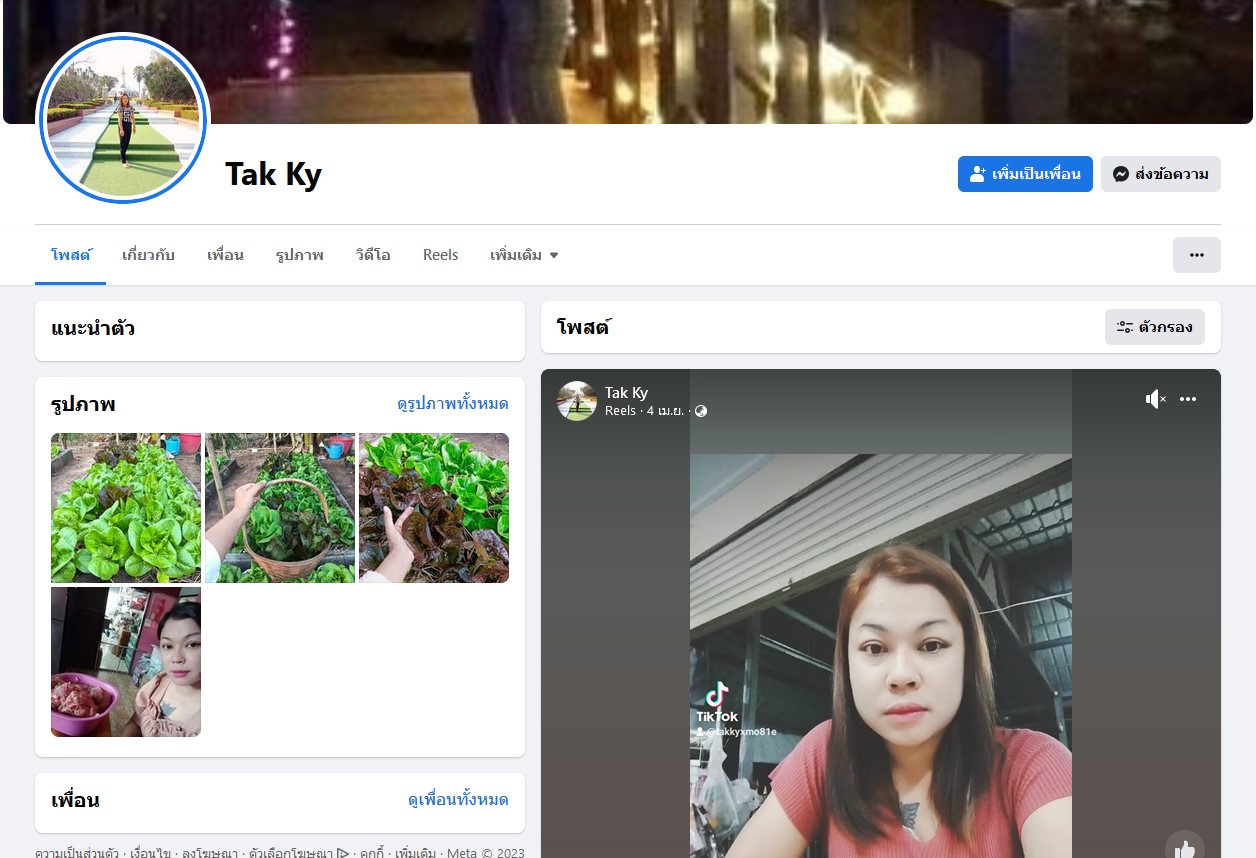Click the ตัวเลือกโฆษณา footer link
The height and width of the screenshot is (858, 1256).
pos(298,853)
